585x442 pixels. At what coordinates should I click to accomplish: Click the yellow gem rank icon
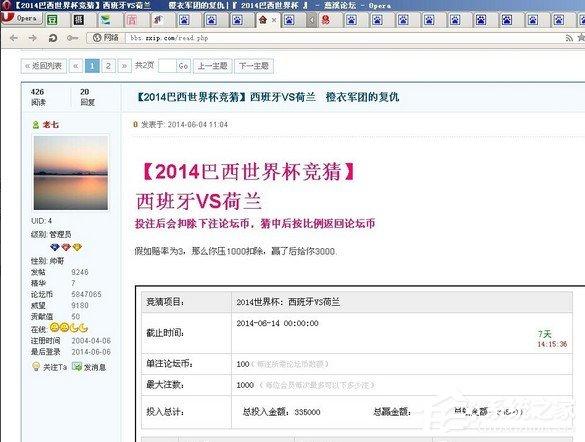coord(77,247)
